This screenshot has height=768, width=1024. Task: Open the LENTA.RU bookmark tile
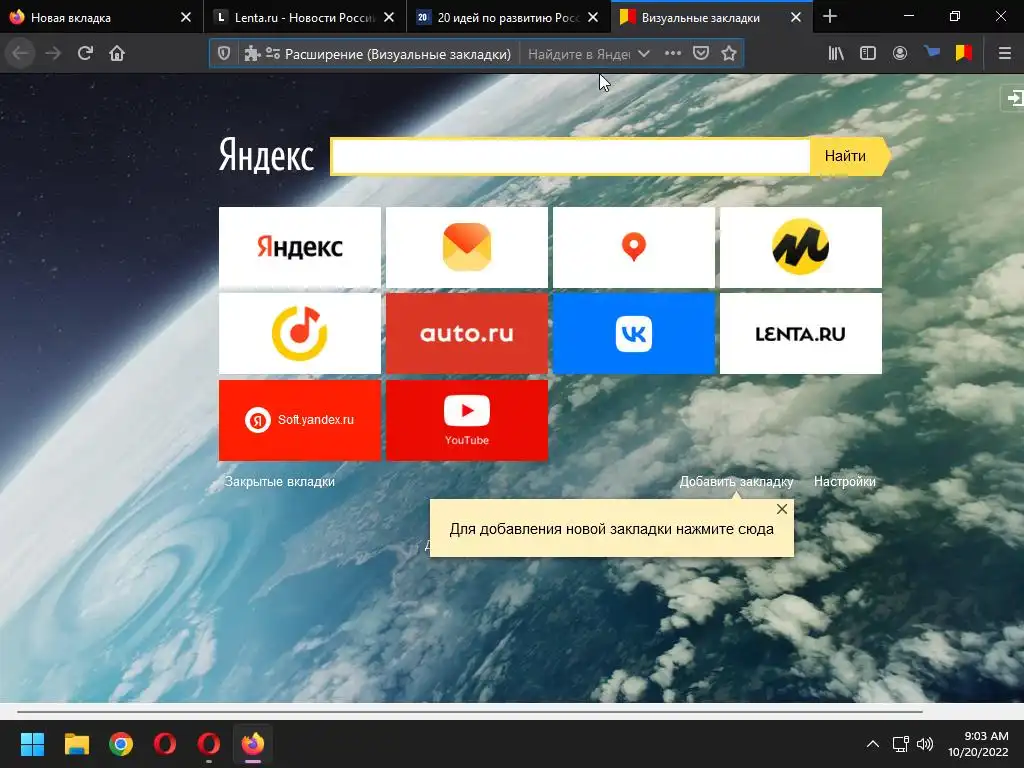[801, 334]
